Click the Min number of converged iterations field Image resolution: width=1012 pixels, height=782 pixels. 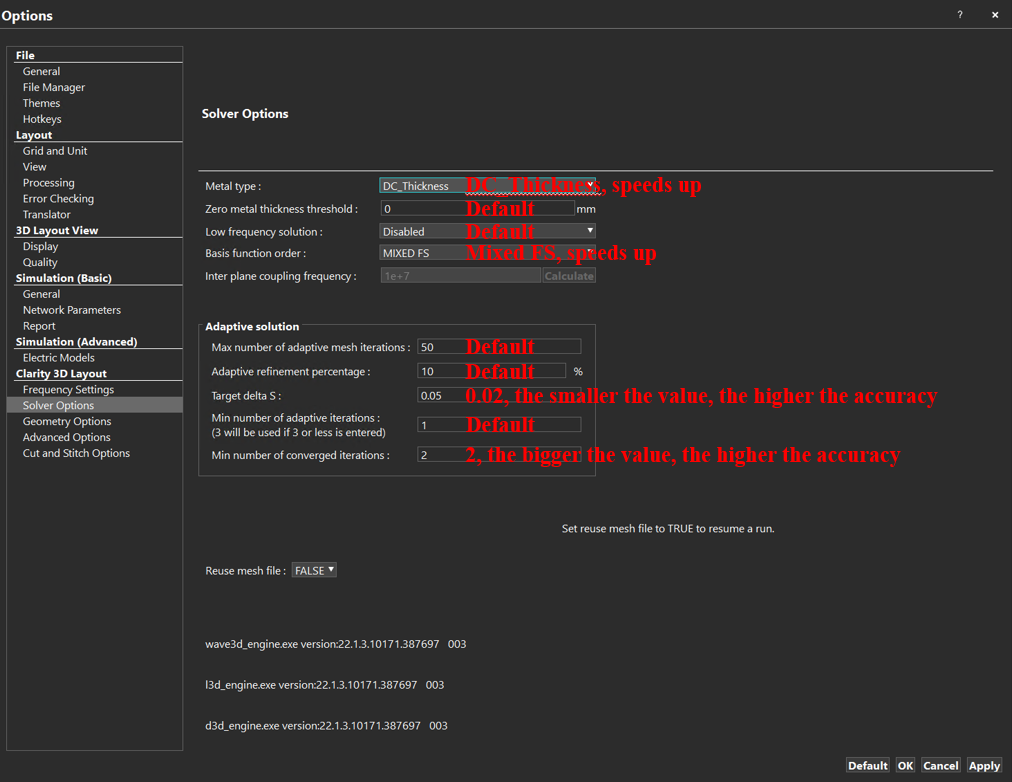499,455
